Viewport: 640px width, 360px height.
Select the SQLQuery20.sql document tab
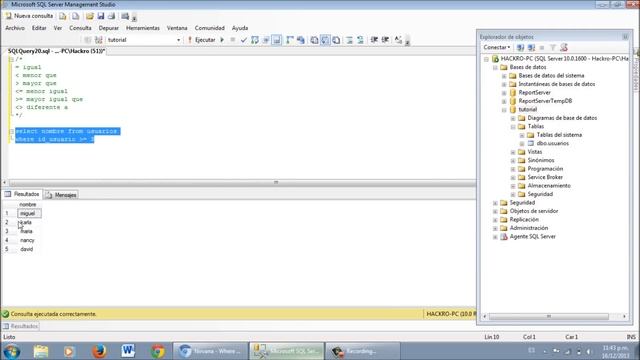point(56,51)
